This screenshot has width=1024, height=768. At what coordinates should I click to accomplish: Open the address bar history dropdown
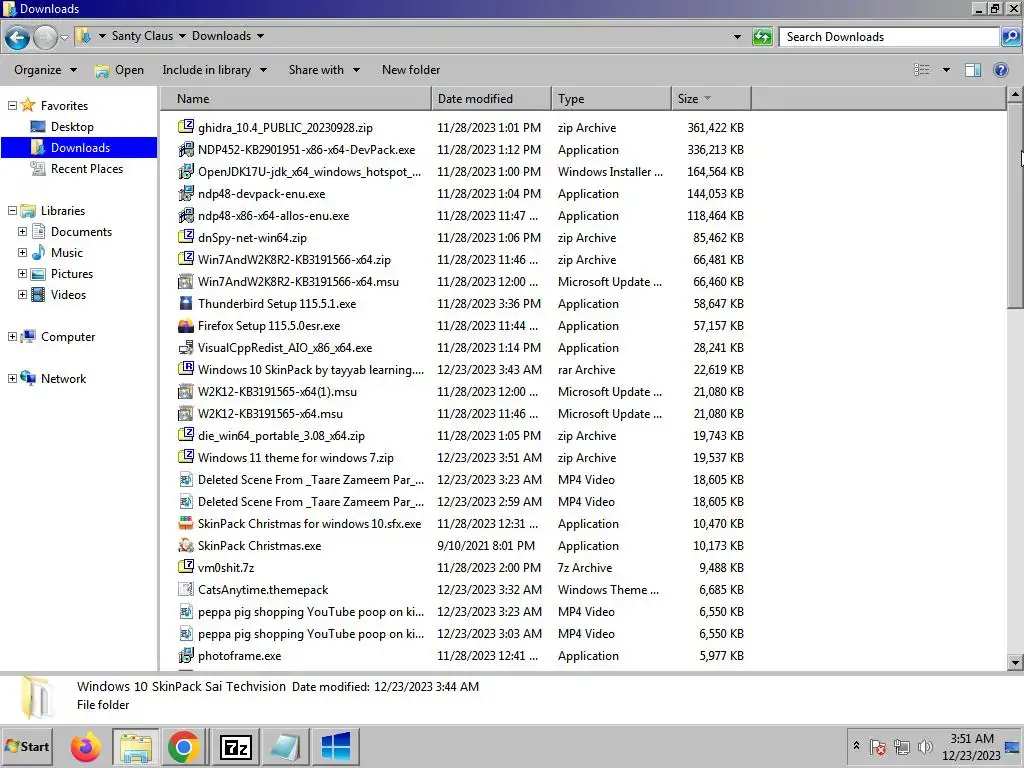tap(737, 37)
